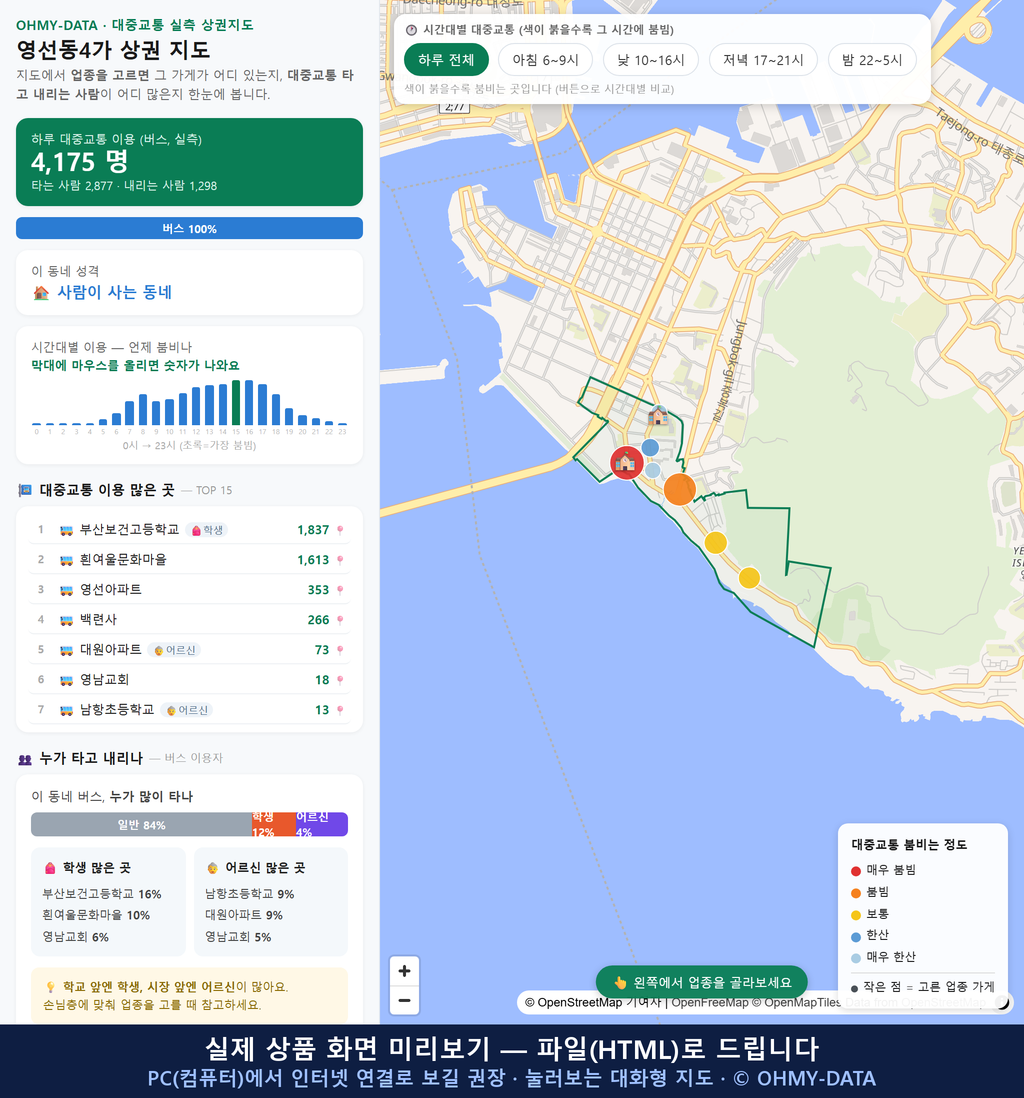Click bus icon for 백련사
This screenshot has width=1024, height=1098.
click(x=67, y=620)
